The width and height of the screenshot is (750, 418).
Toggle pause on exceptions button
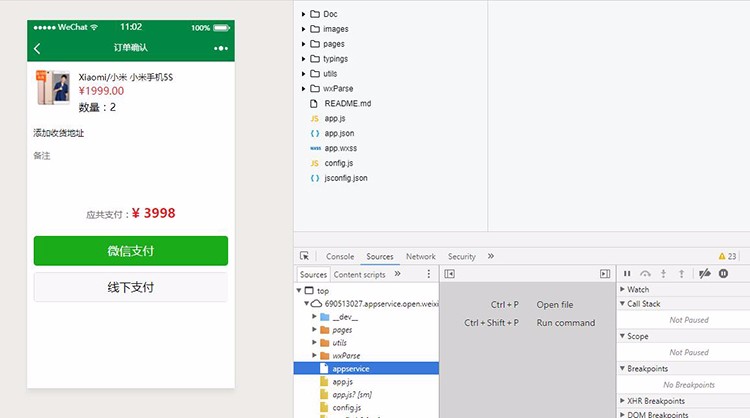point(723,274)
